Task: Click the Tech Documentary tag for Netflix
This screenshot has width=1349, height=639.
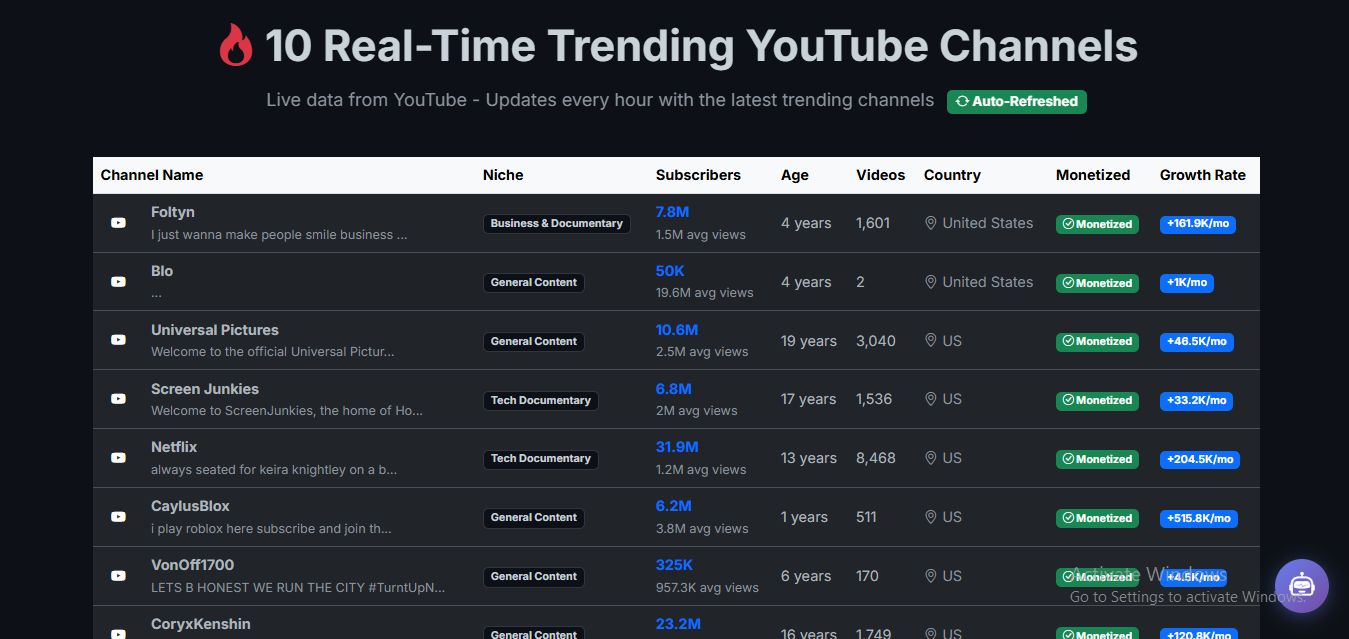Action: 540,459
